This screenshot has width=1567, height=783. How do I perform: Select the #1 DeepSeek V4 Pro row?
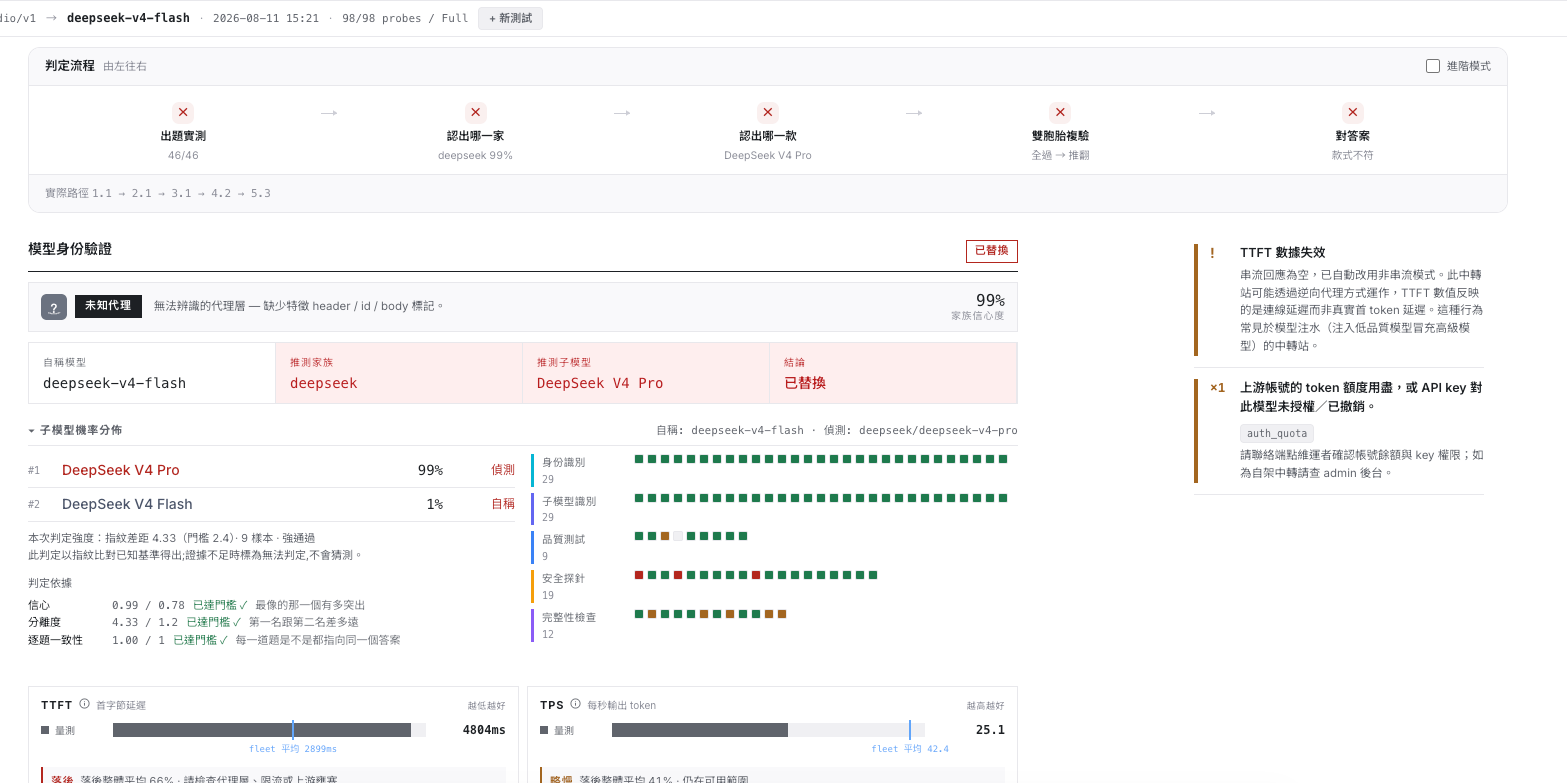[x=271, y=470]
